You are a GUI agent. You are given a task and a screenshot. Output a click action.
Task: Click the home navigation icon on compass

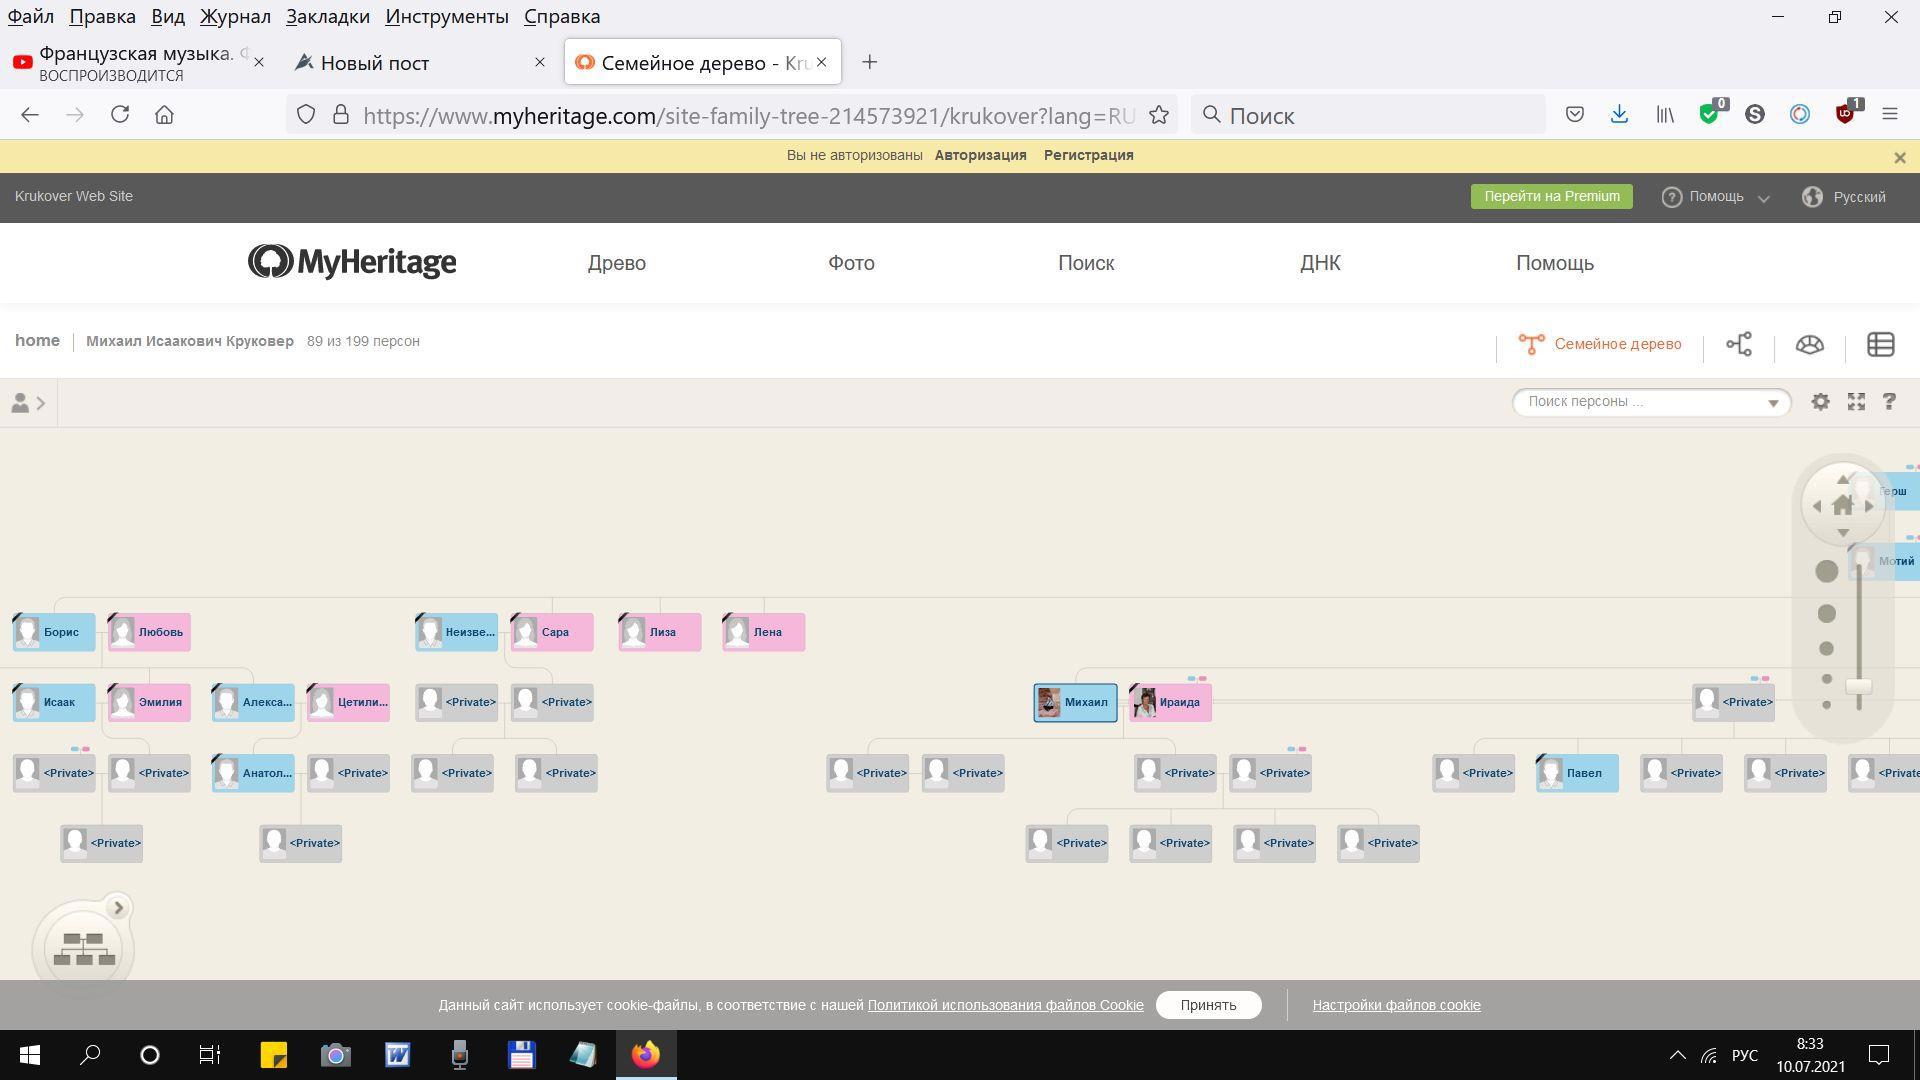point(1842,506)
